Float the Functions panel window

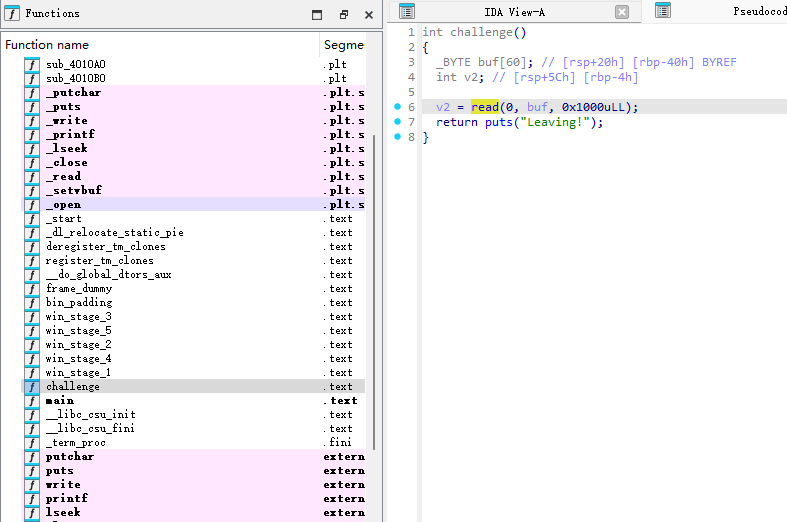(344, 15)
